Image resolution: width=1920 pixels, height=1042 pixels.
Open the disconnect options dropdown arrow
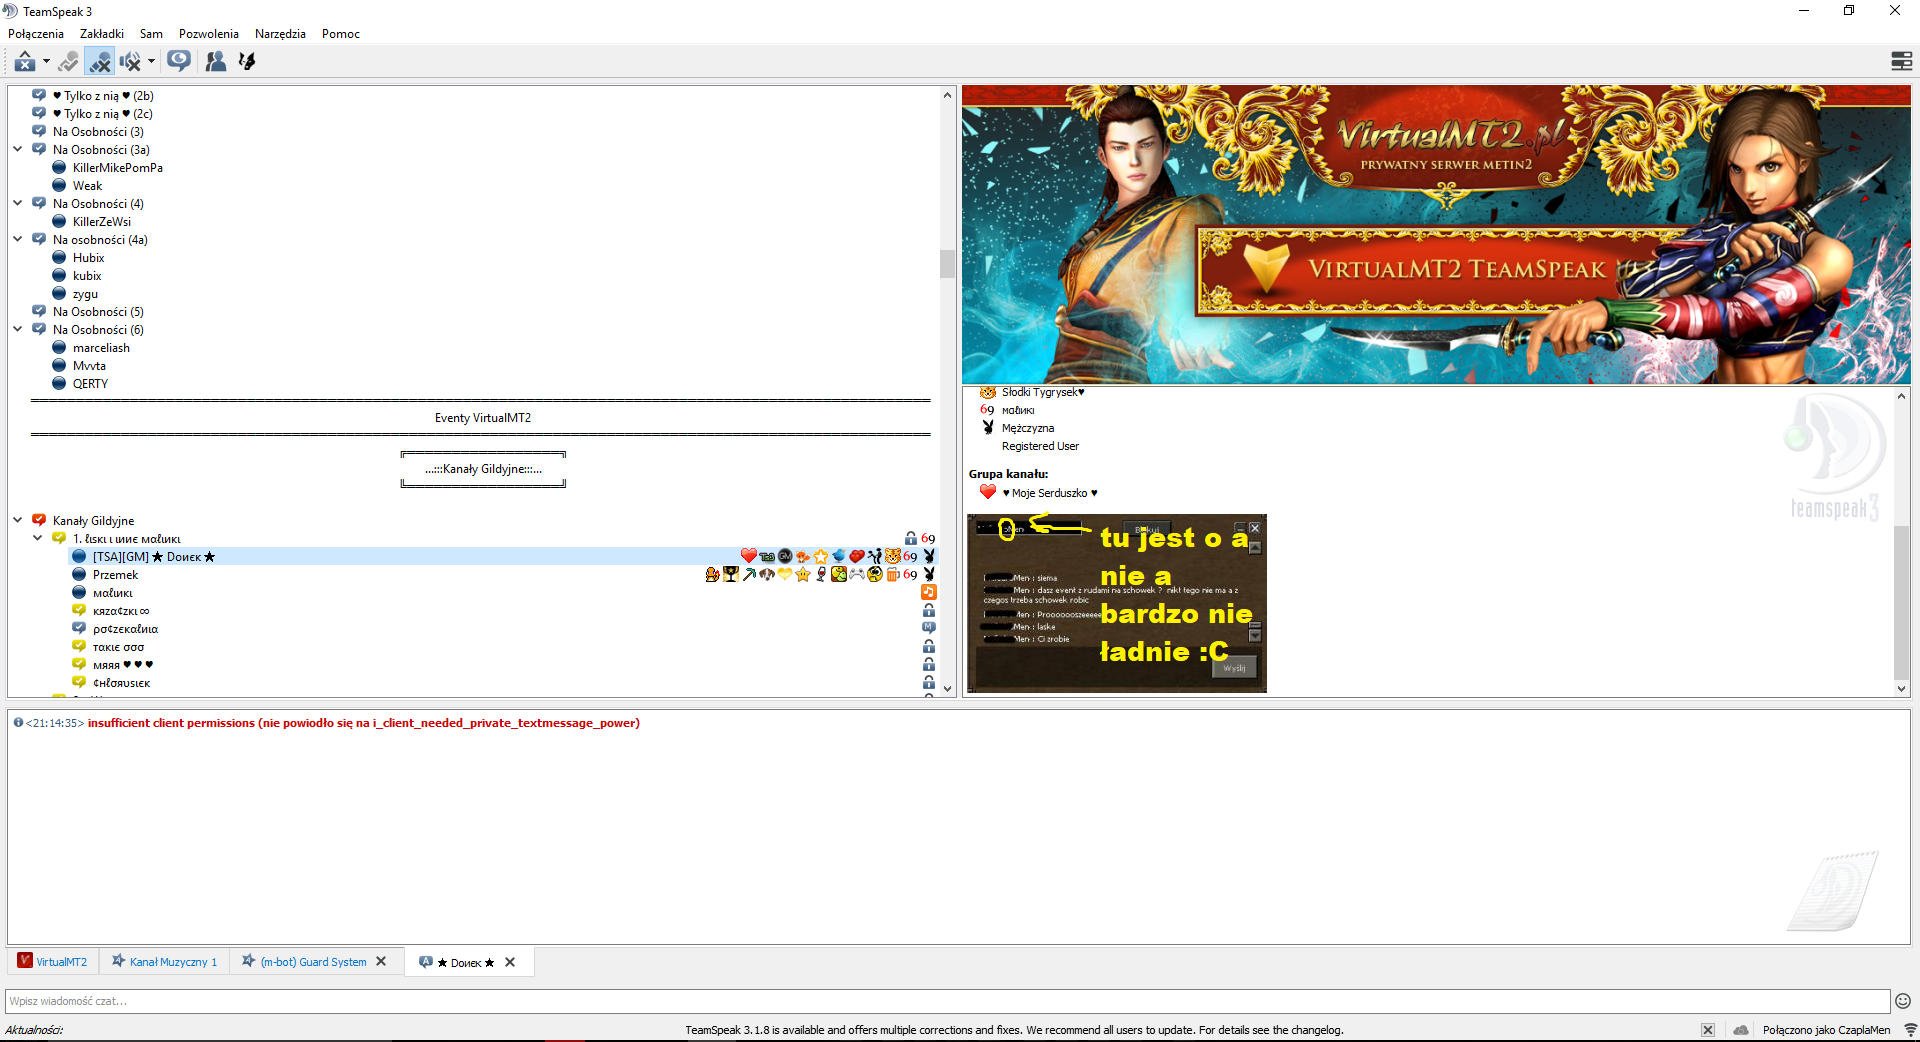(47, 61)
